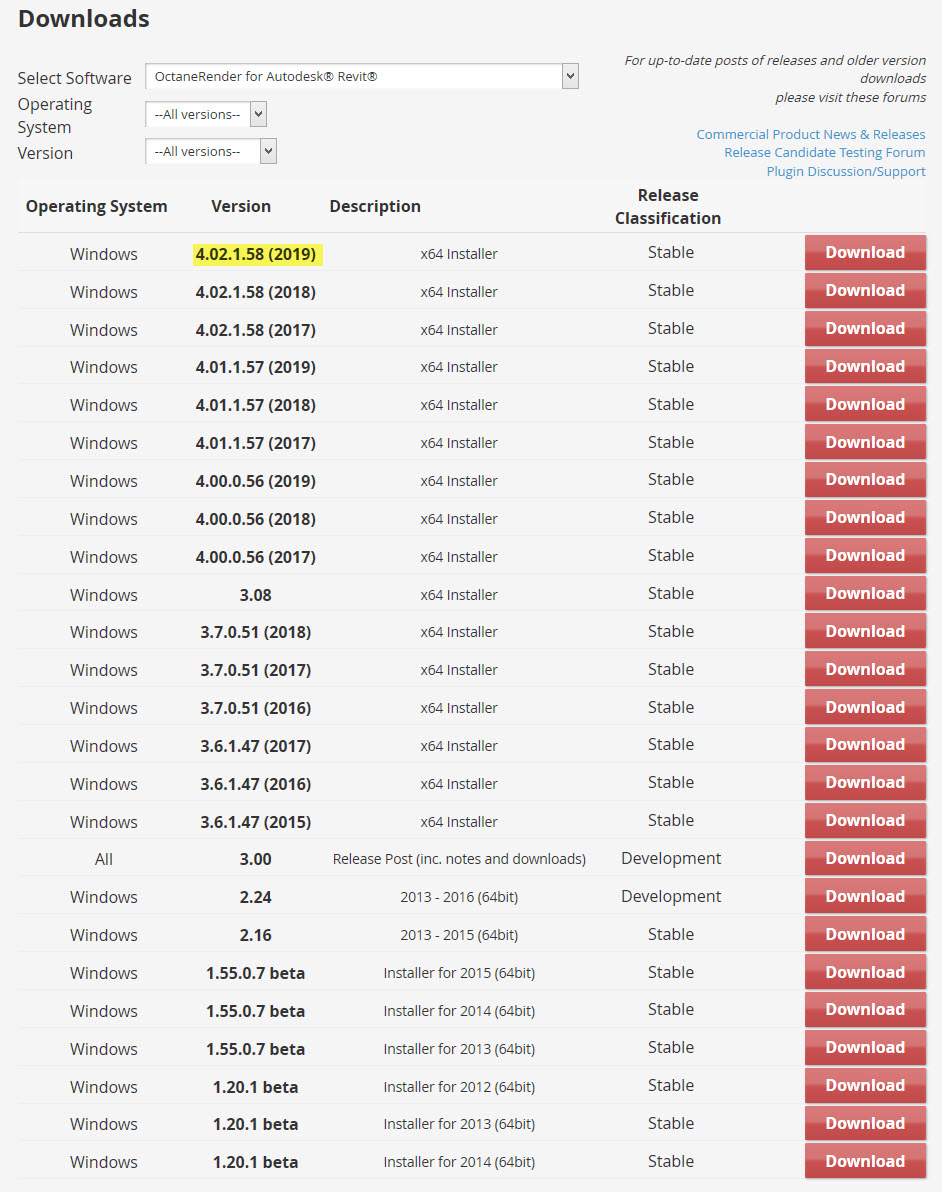
Task: Open the Select Software dropdown
Action: [361, 76]
